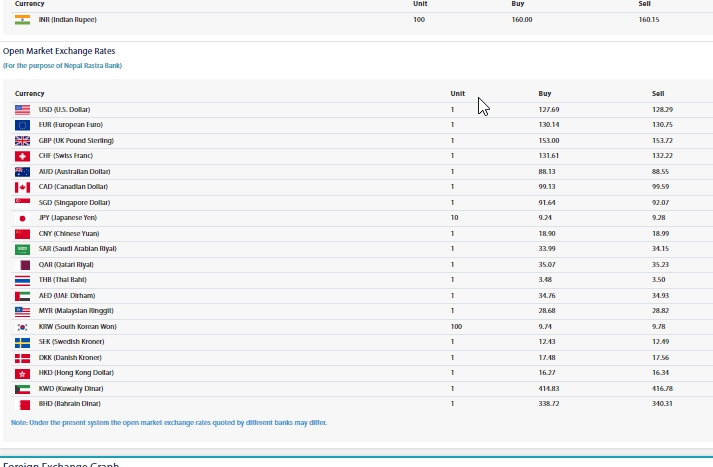
Task: Click the Hong Kong Dollar flag icon
Action: (x=22, y=372)
